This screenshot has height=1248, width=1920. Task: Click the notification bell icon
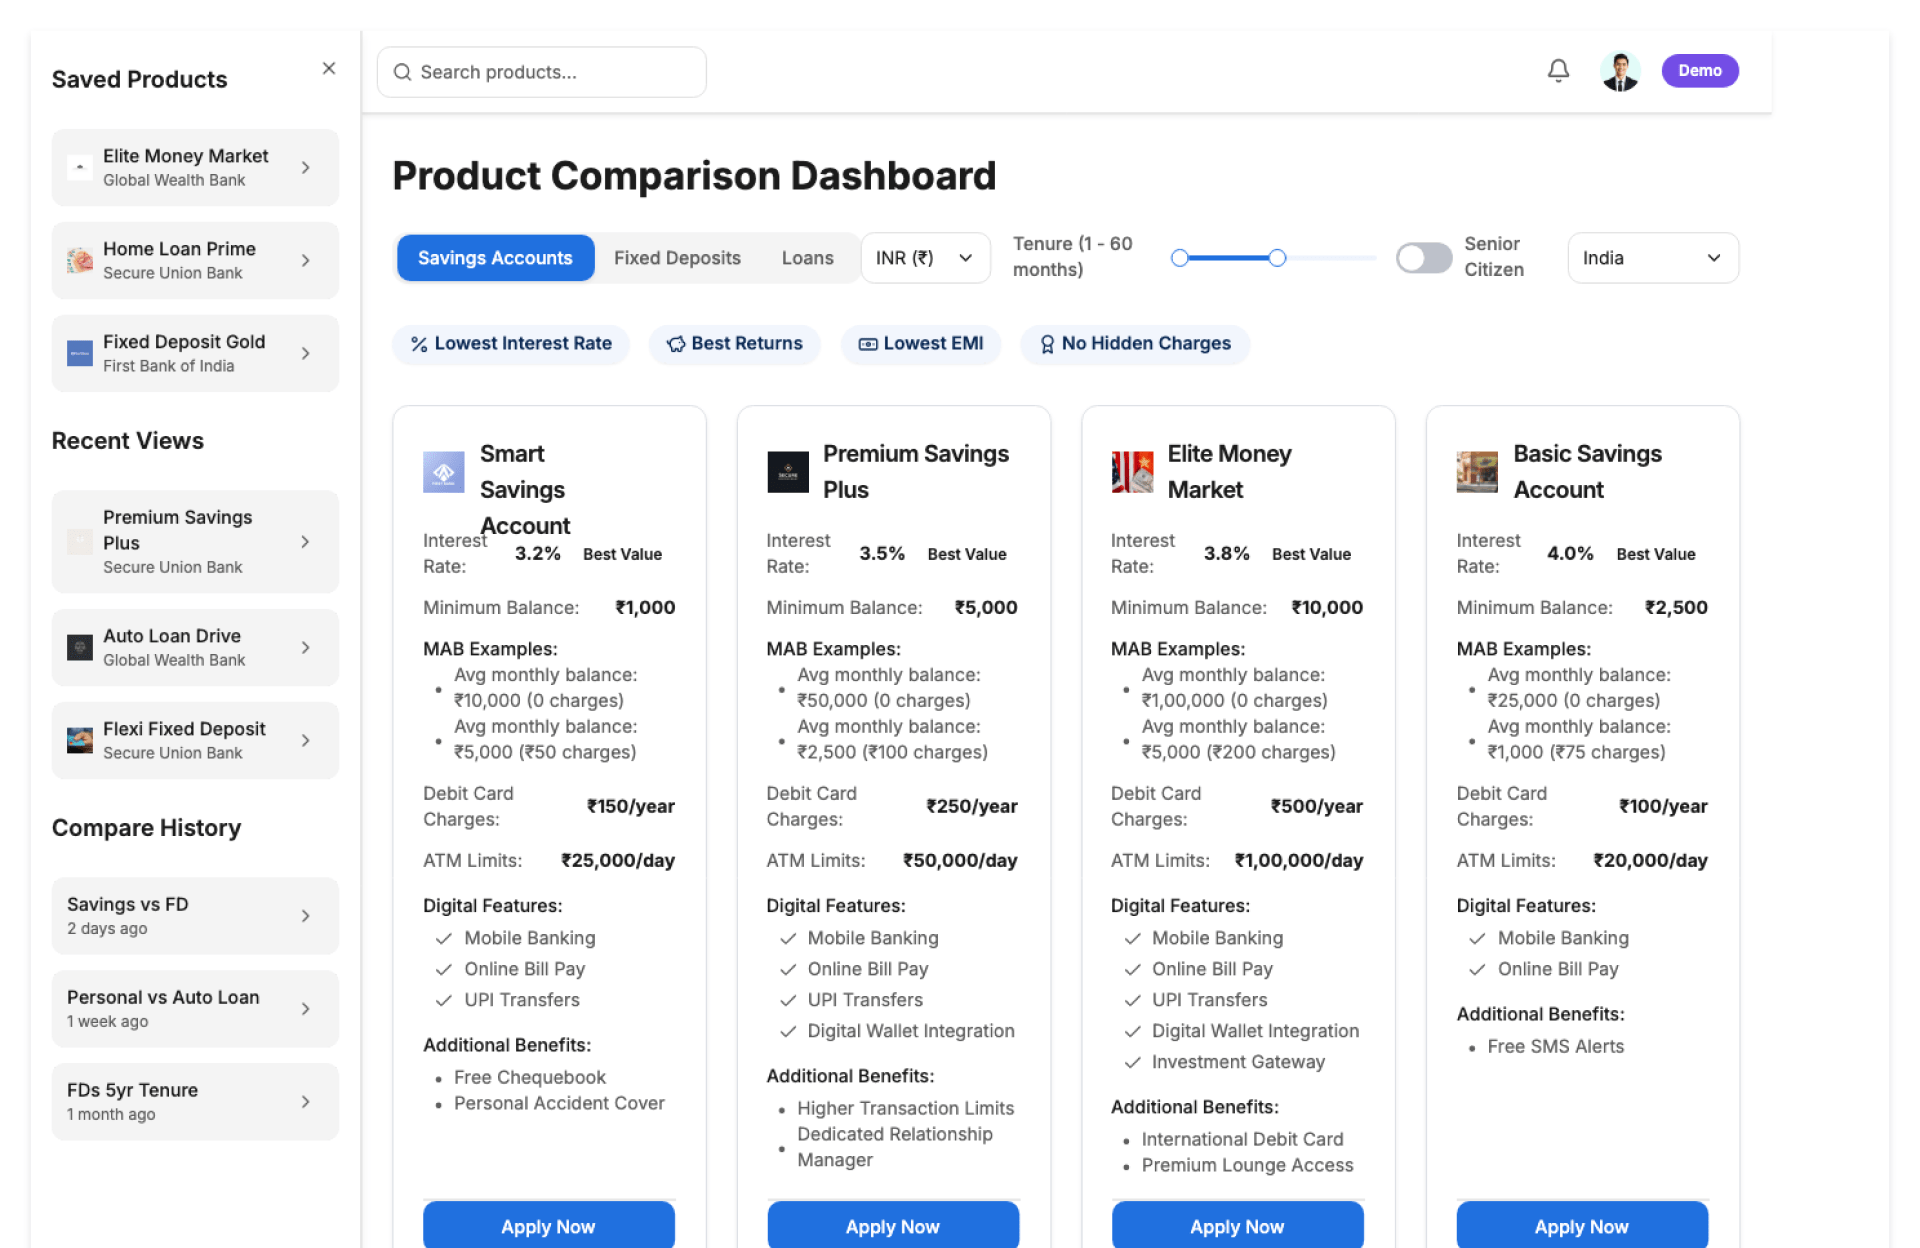tap(1558, 71)
